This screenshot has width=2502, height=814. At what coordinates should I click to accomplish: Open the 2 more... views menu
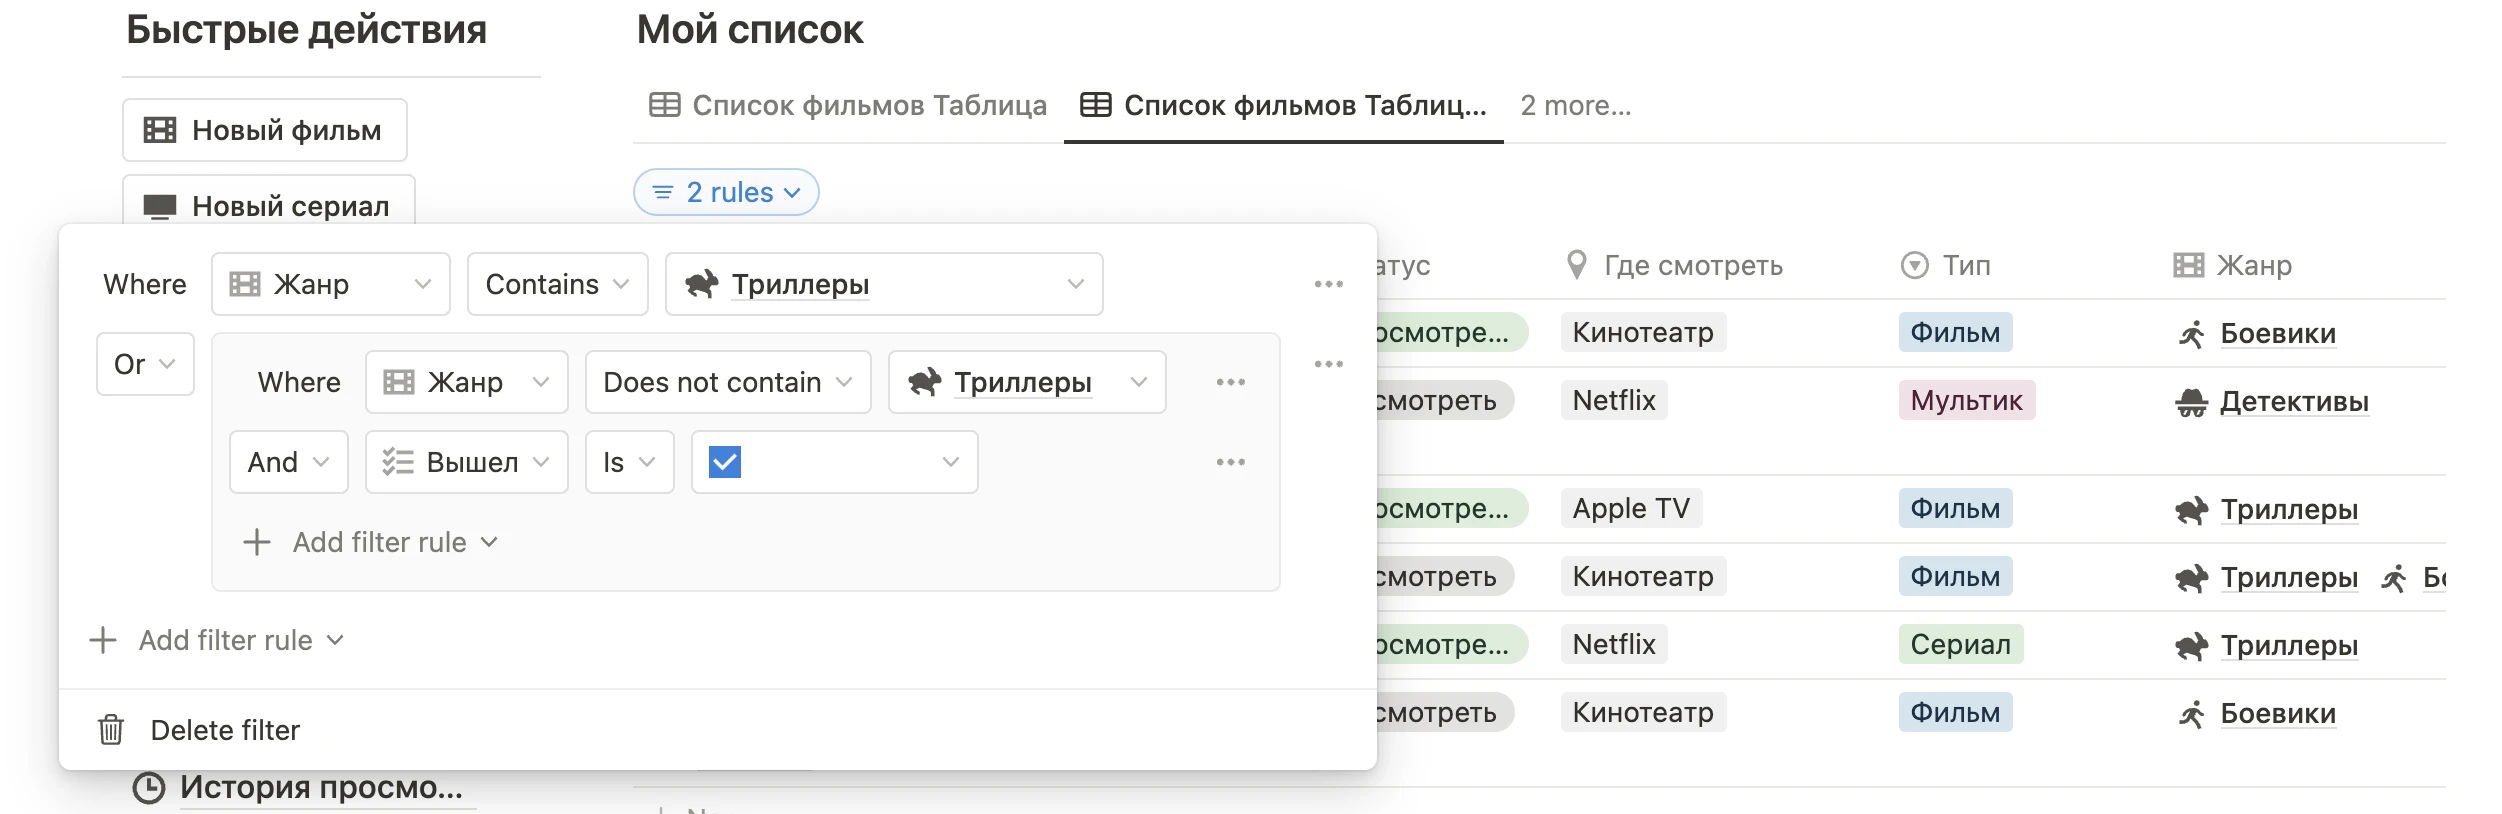[x=1575, y=105]
